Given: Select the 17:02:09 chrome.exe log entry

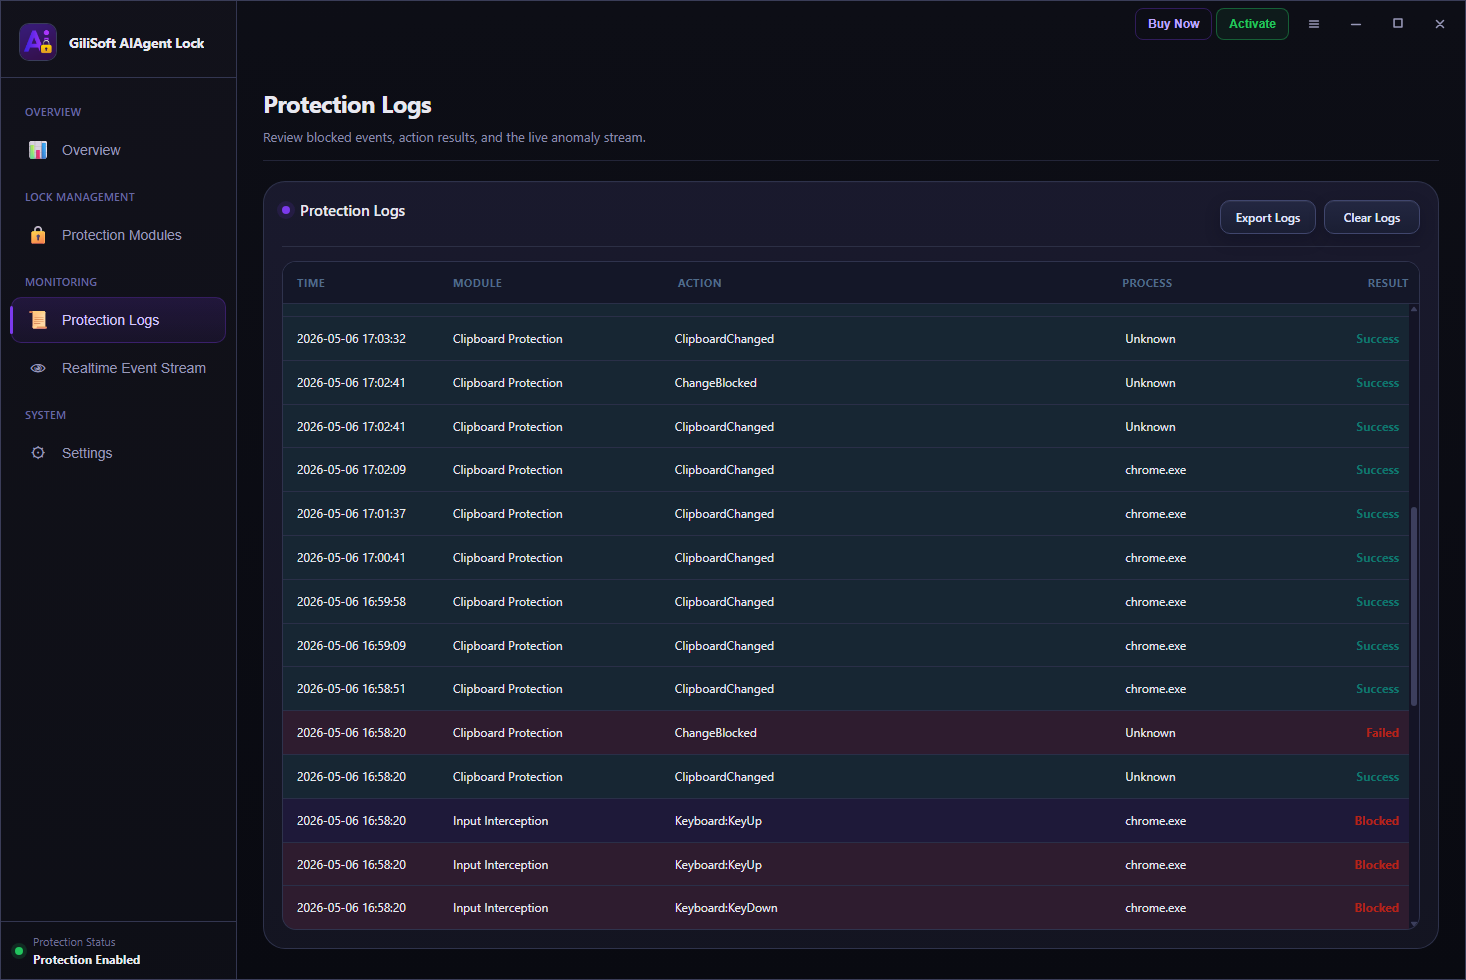Looking at the screenshot, I should pos(846,470).
